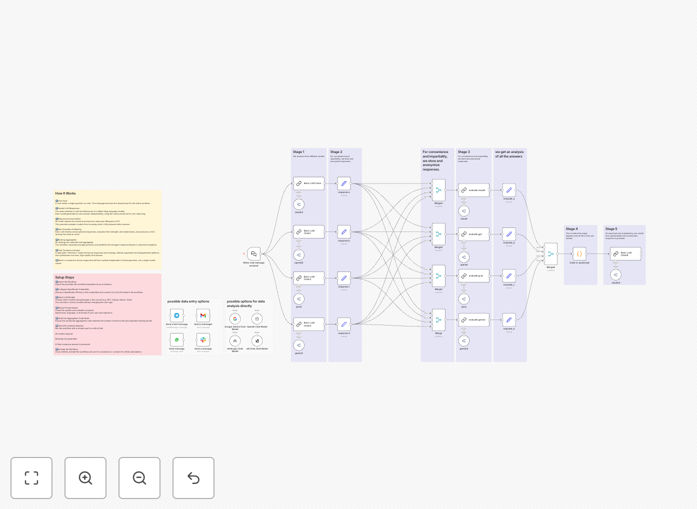Viewport: 697px width, 509px height.
Task: Click the Stage 1 sticky note heading
Action: click(299, 152)
